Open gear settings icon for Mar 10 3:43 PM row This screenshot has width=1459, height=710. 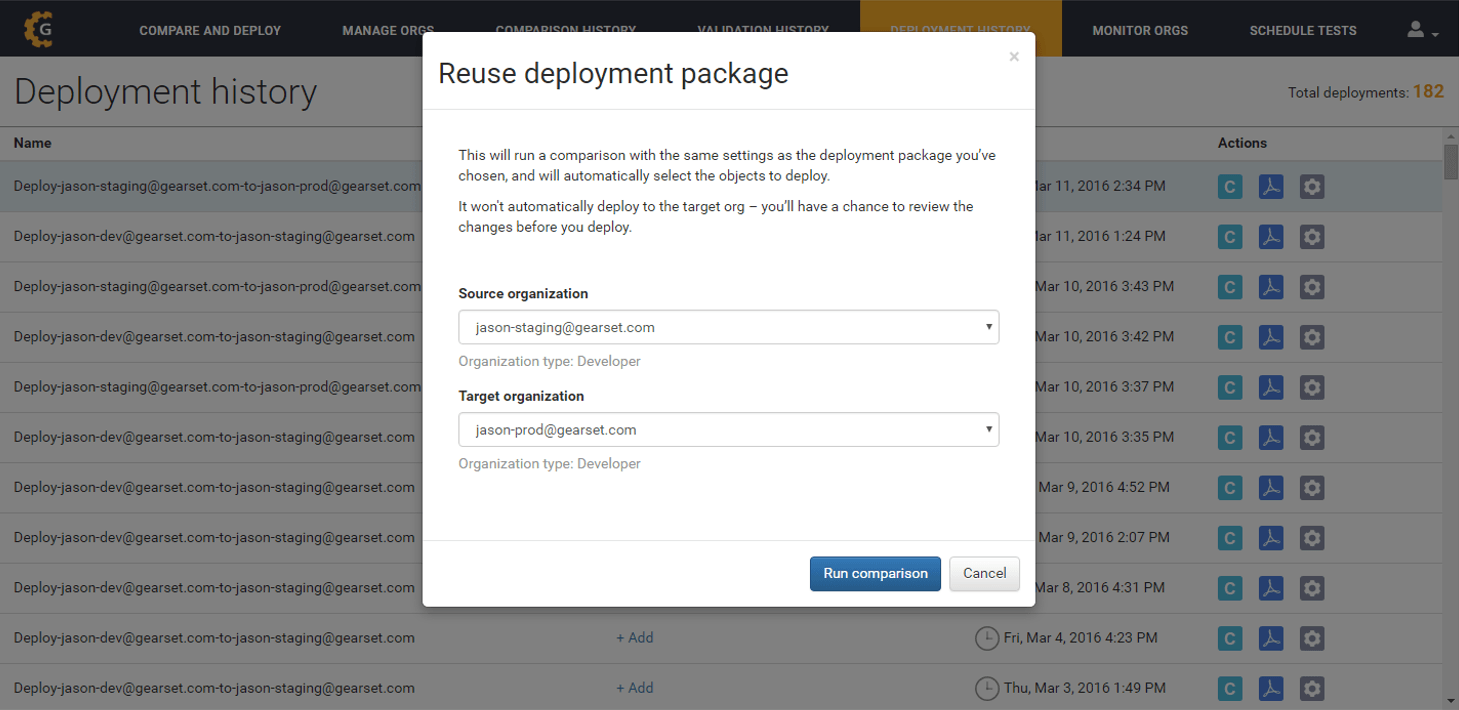click(x=1312, y=287)
